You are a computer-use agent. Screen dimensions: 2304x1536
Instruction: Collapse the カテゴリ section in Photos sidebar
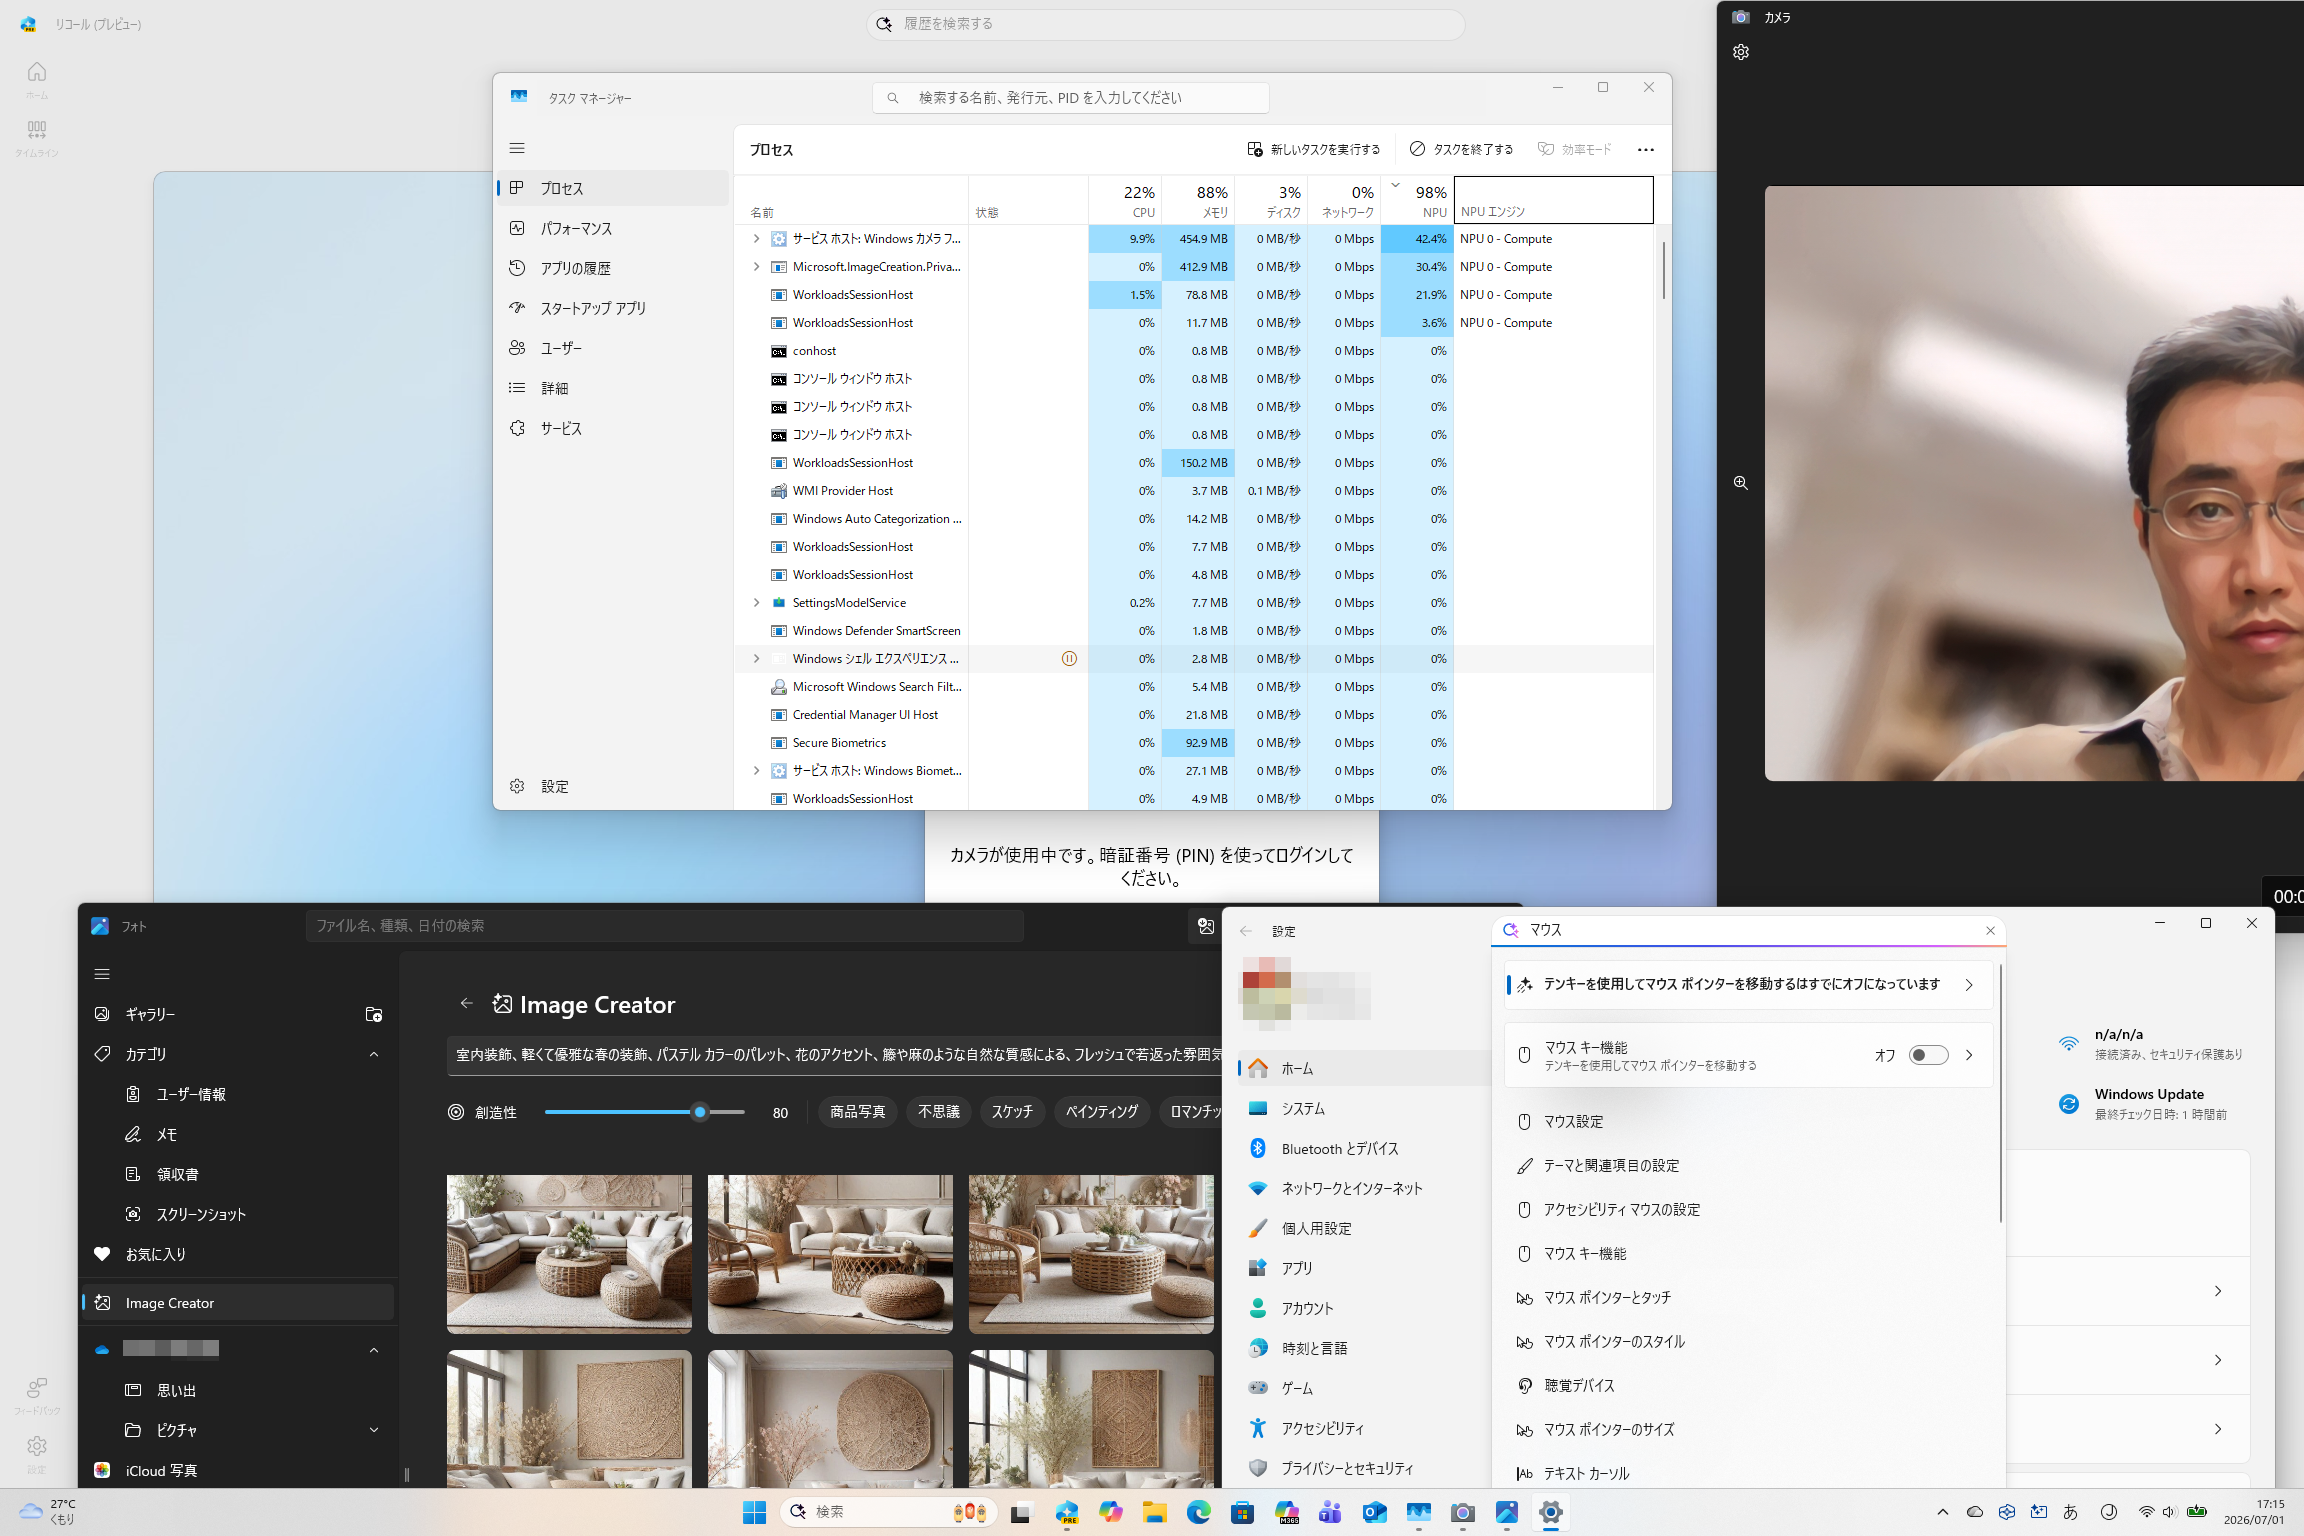pyautogui.click(x=374, y=1054)
